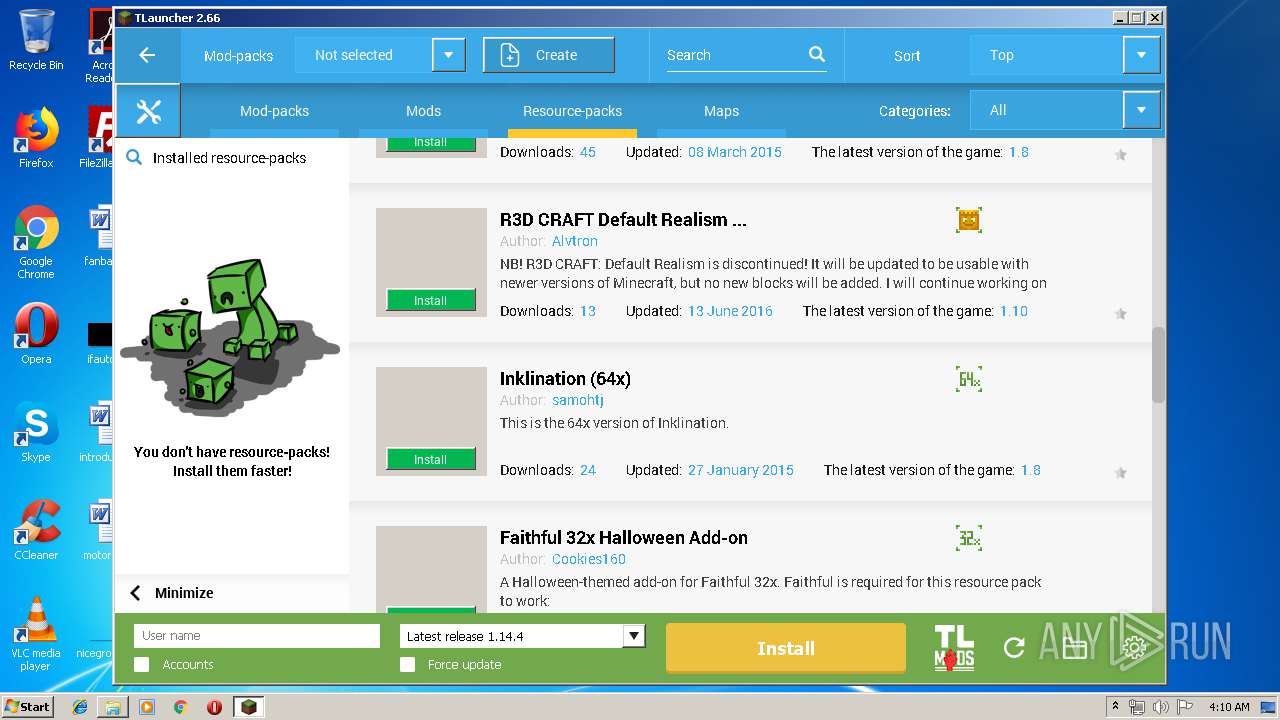Expand Mod-packs dropdown arrow
The height and width of the screenshot is (720, 1280).
tap(449, 55)
